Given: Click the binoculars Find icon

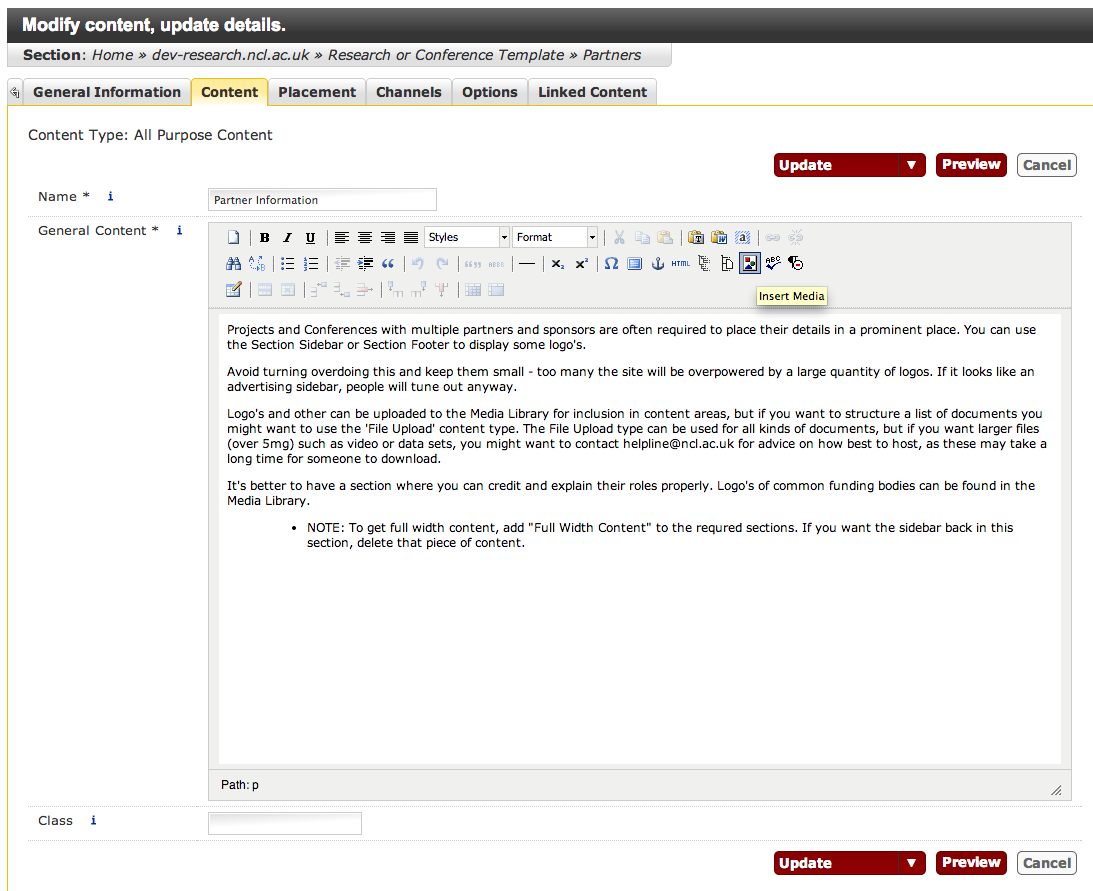Looking at the screenshot, I should (x=233, y=264).
